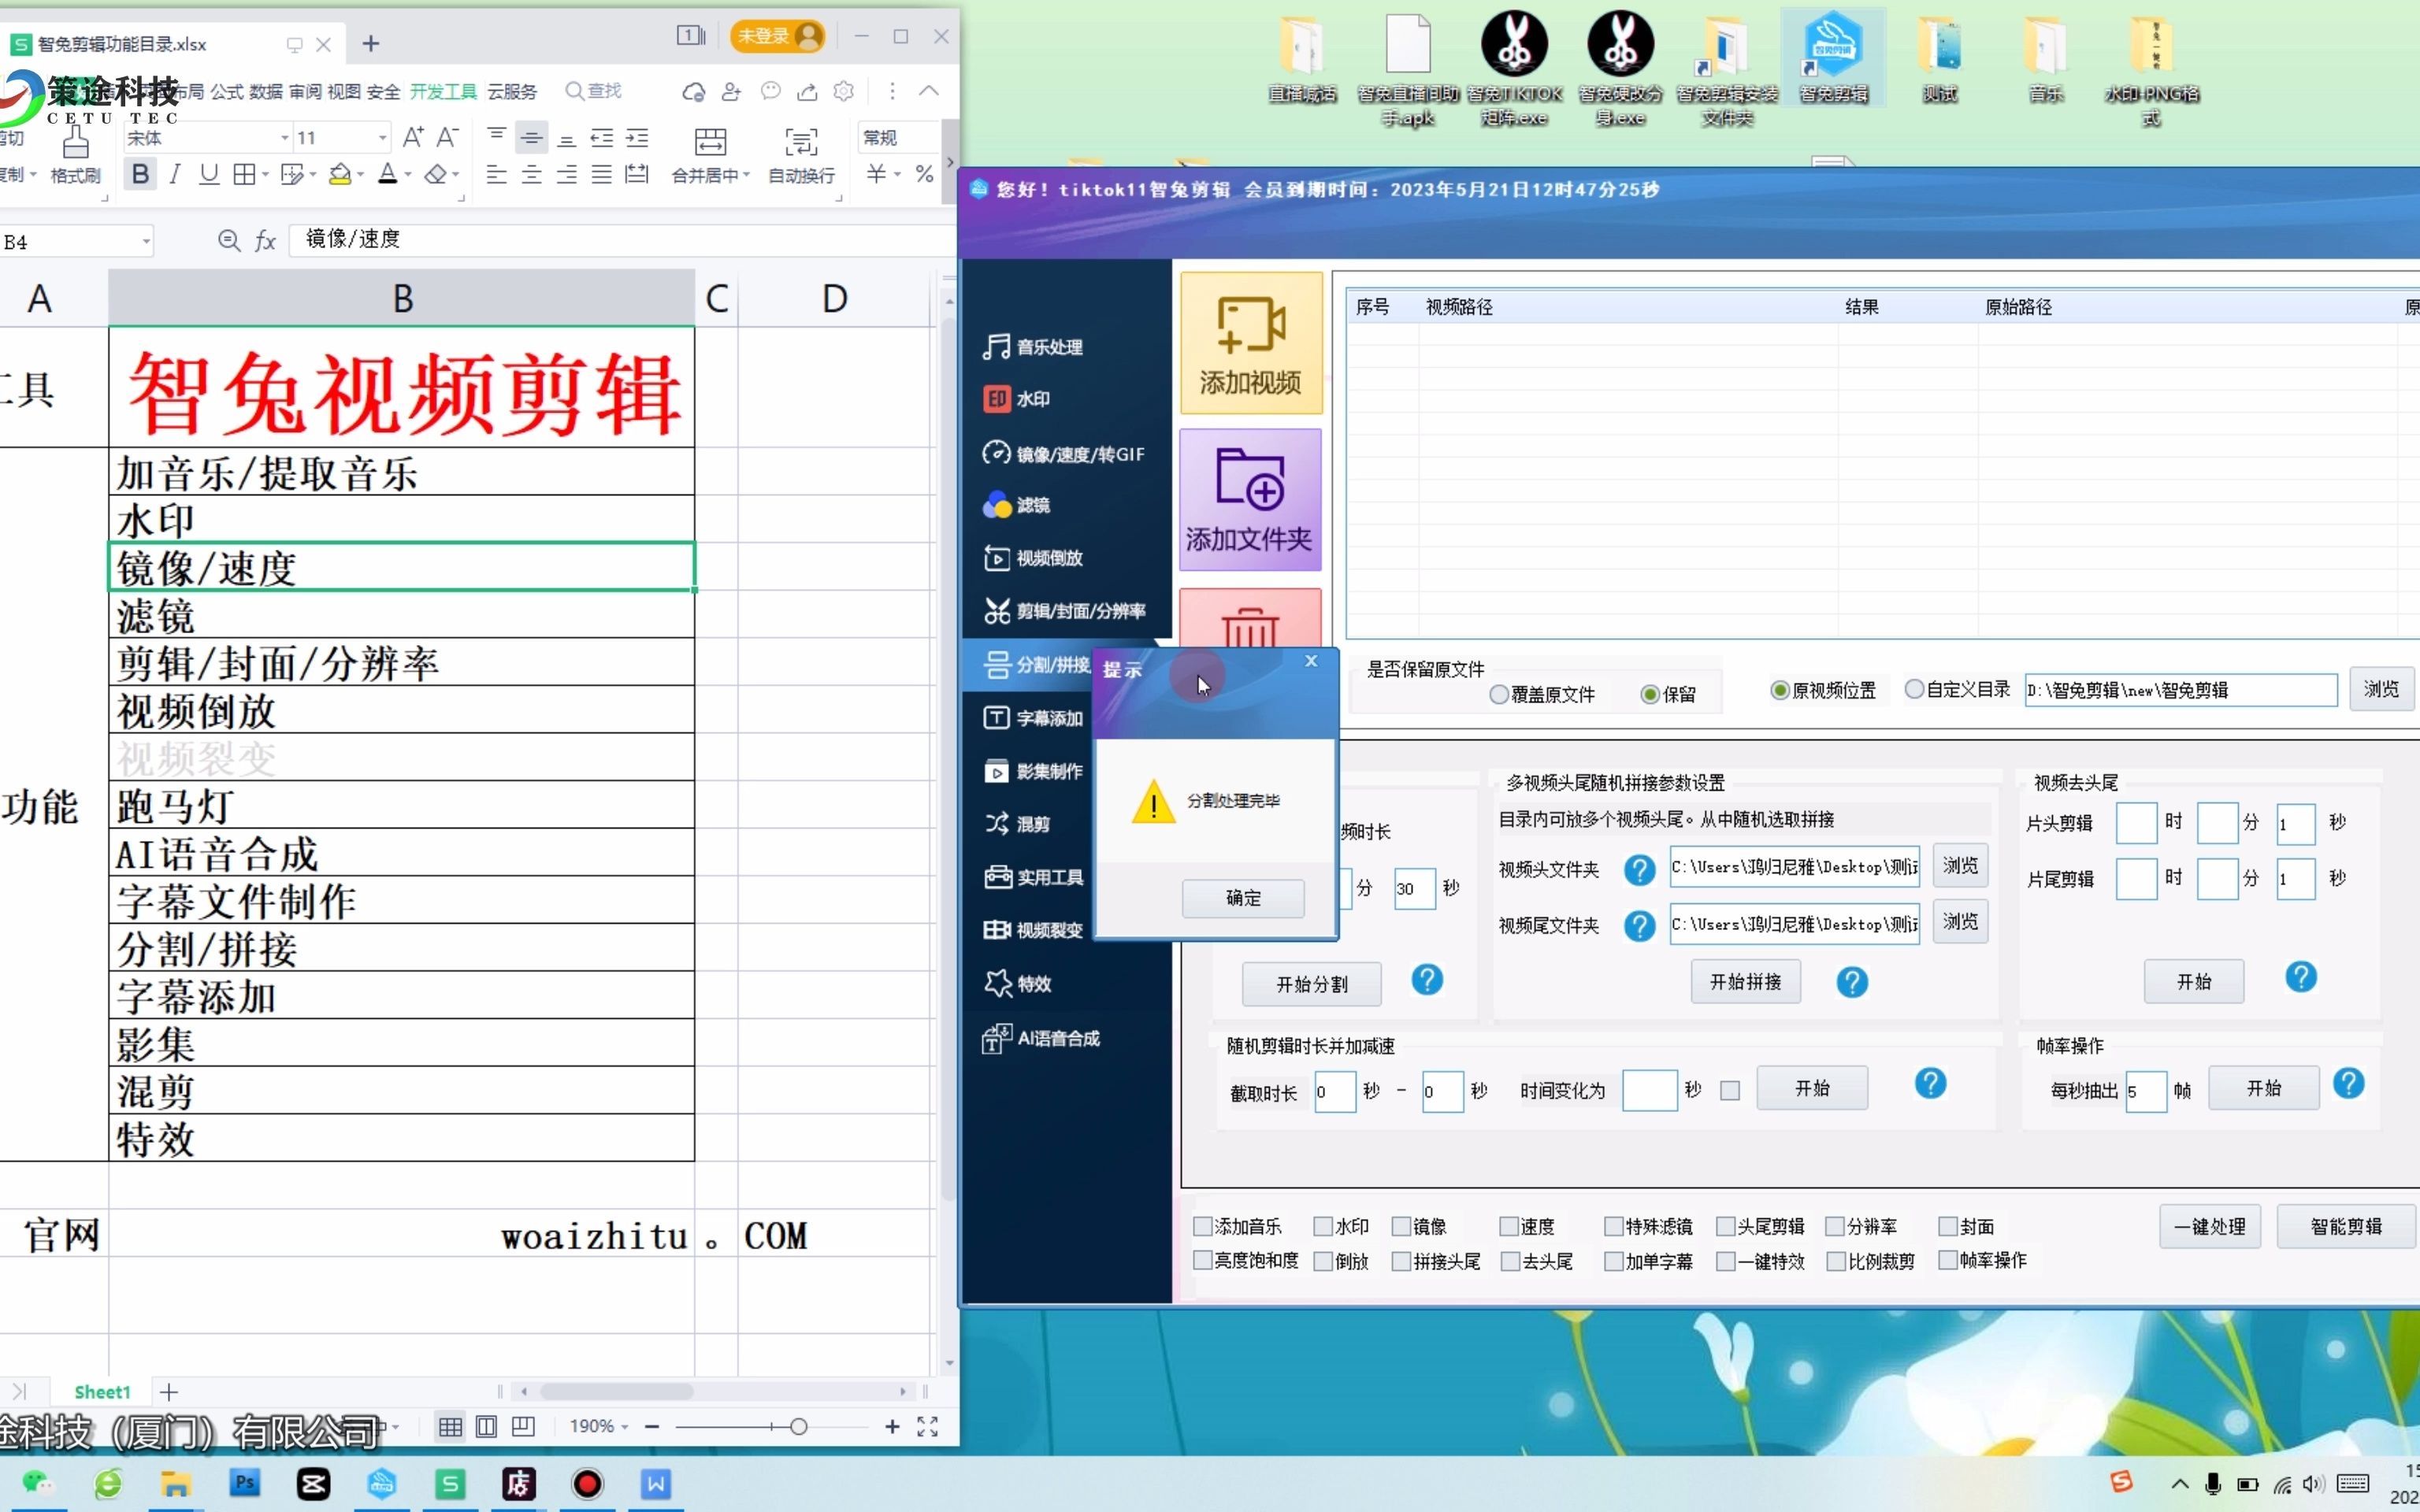The height and width of the screenshot is (1512, 2420).
Task: Select AI语音合成 sidebar item
Action: tap(1041, 1038)
